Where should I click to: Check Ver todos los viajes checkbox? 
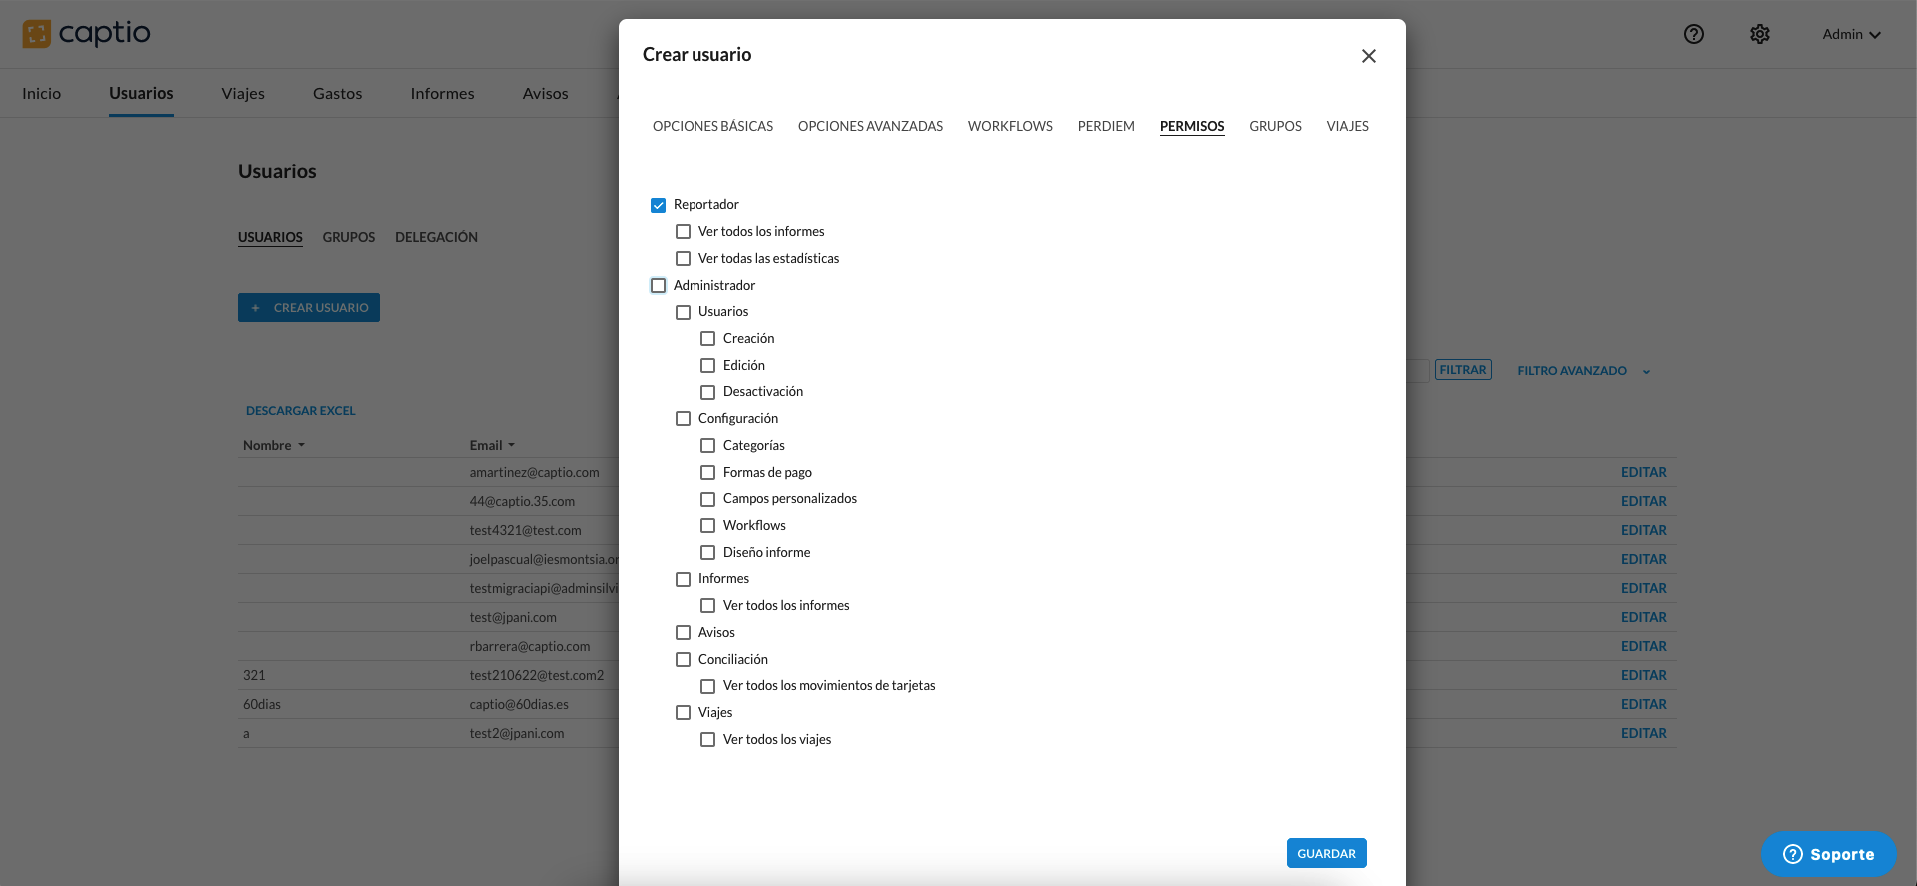pos(707,740)
